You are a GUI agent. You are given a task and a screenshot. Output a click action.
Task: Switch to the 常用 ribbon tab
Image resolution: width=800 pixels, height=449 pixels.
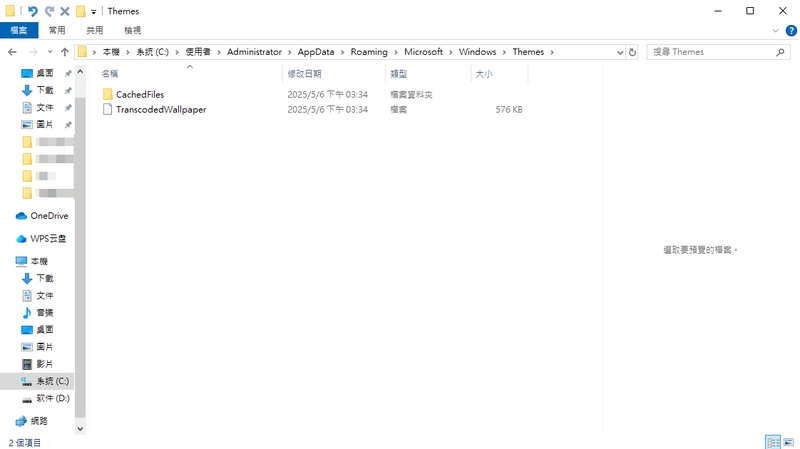point(57,30)
